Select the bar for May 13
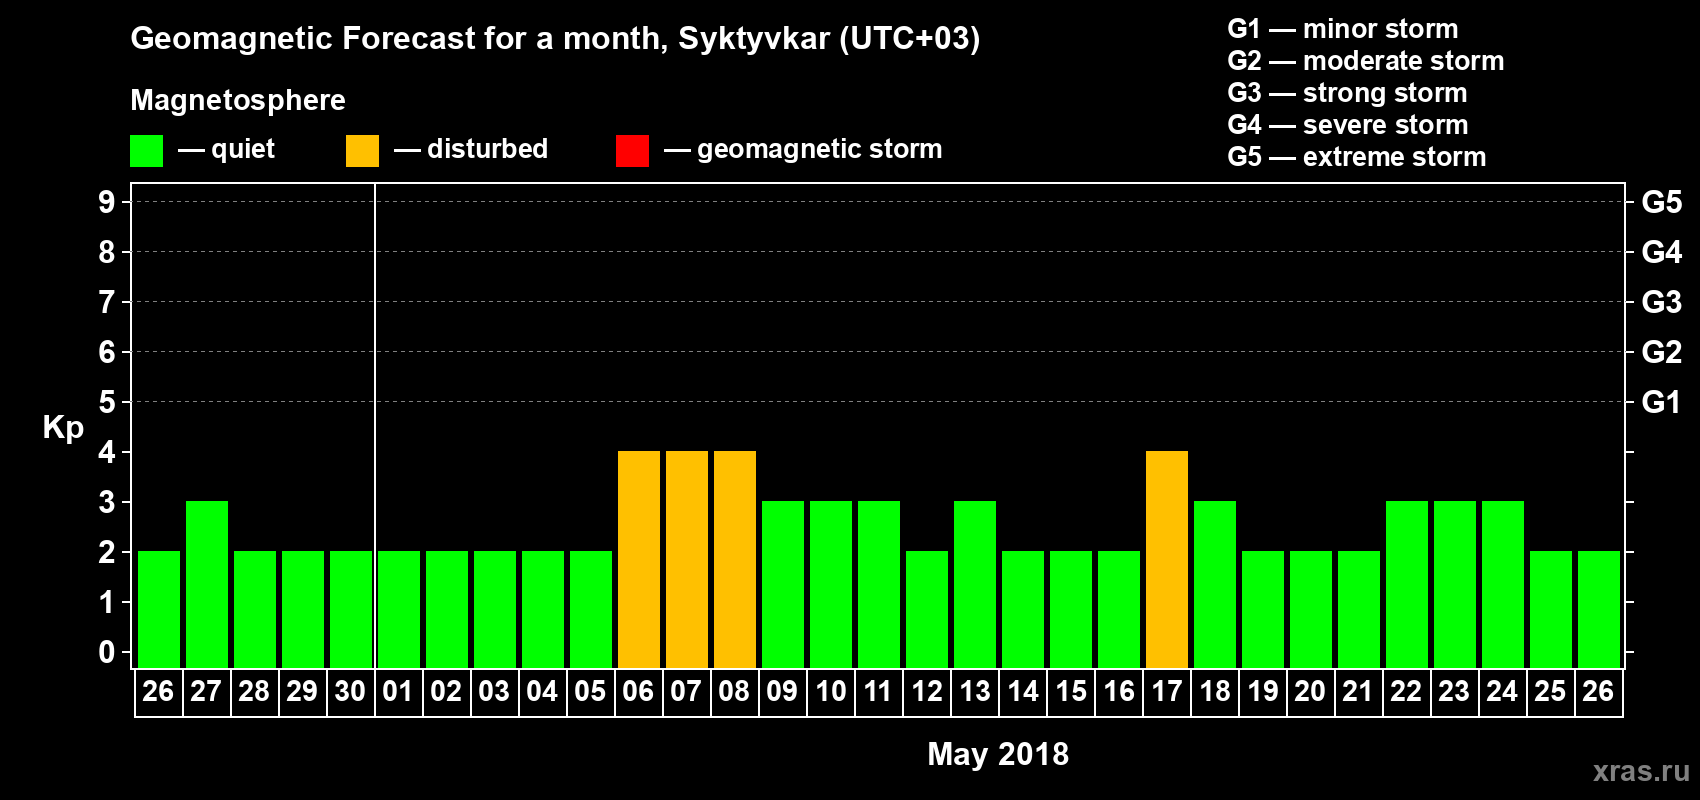 click(975, 585)
